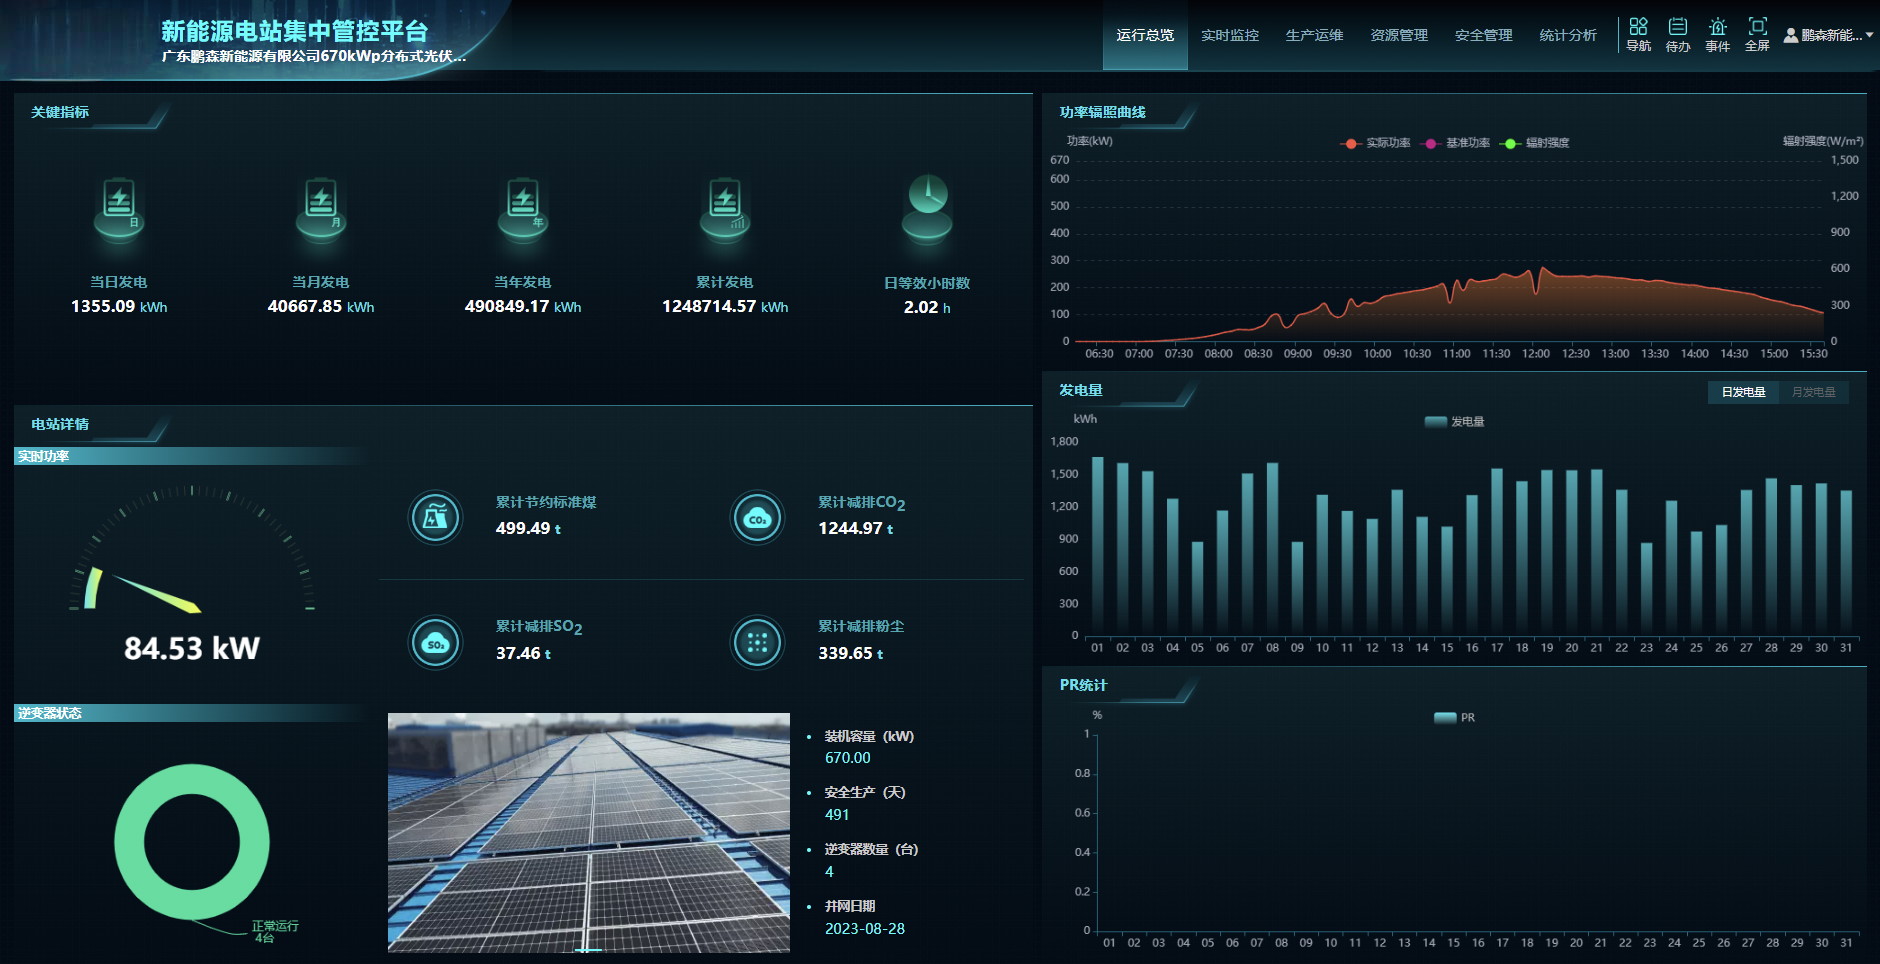Click the 累计减排CO2 cloud icon

(x=758, y=518)
